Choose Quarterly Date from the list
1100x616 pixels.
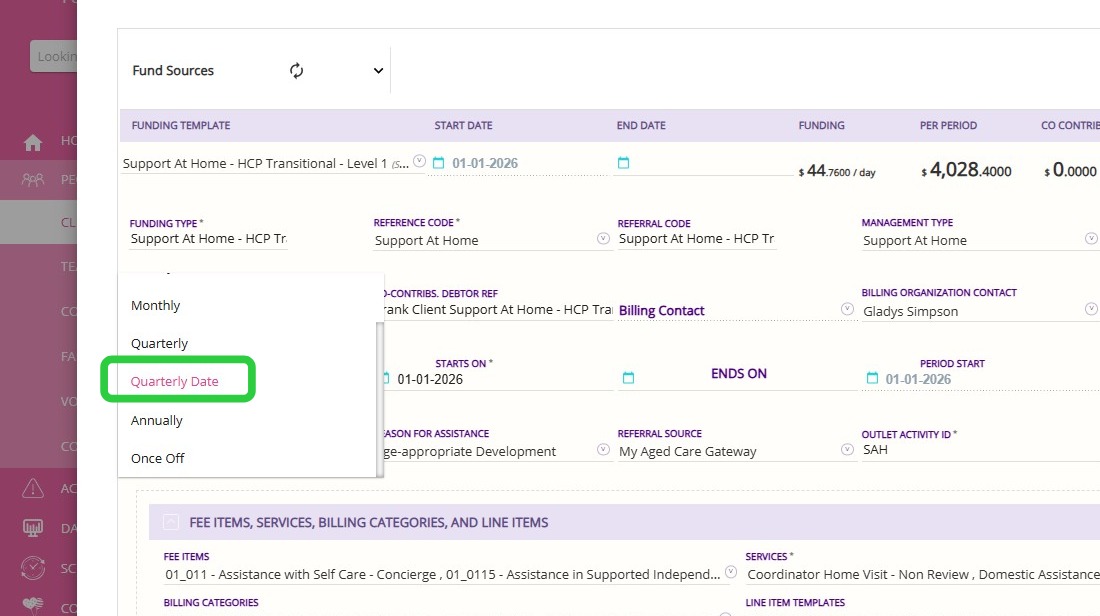click(175, 381)
